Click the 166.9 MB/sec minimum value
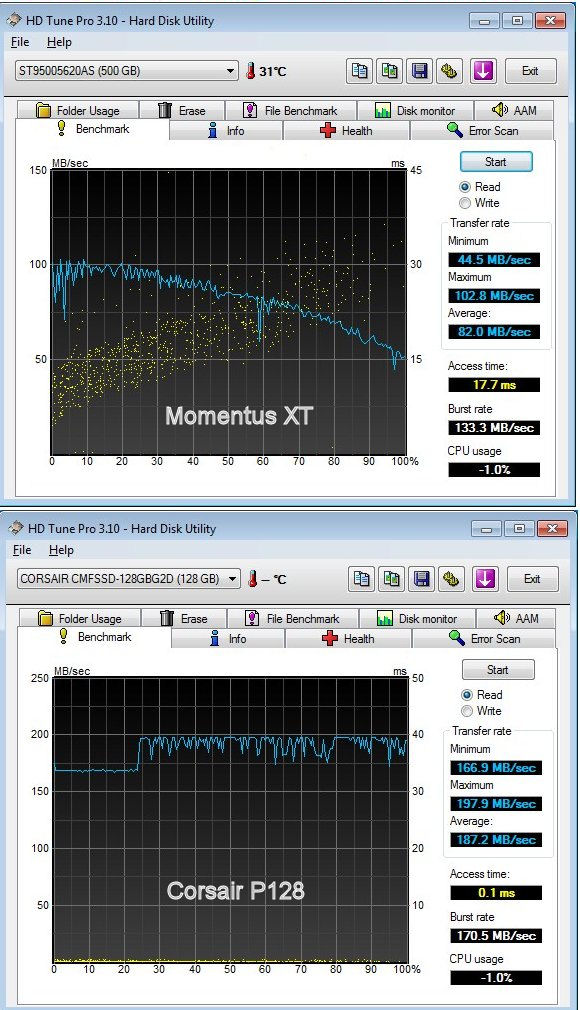 [x=496, y=768]
